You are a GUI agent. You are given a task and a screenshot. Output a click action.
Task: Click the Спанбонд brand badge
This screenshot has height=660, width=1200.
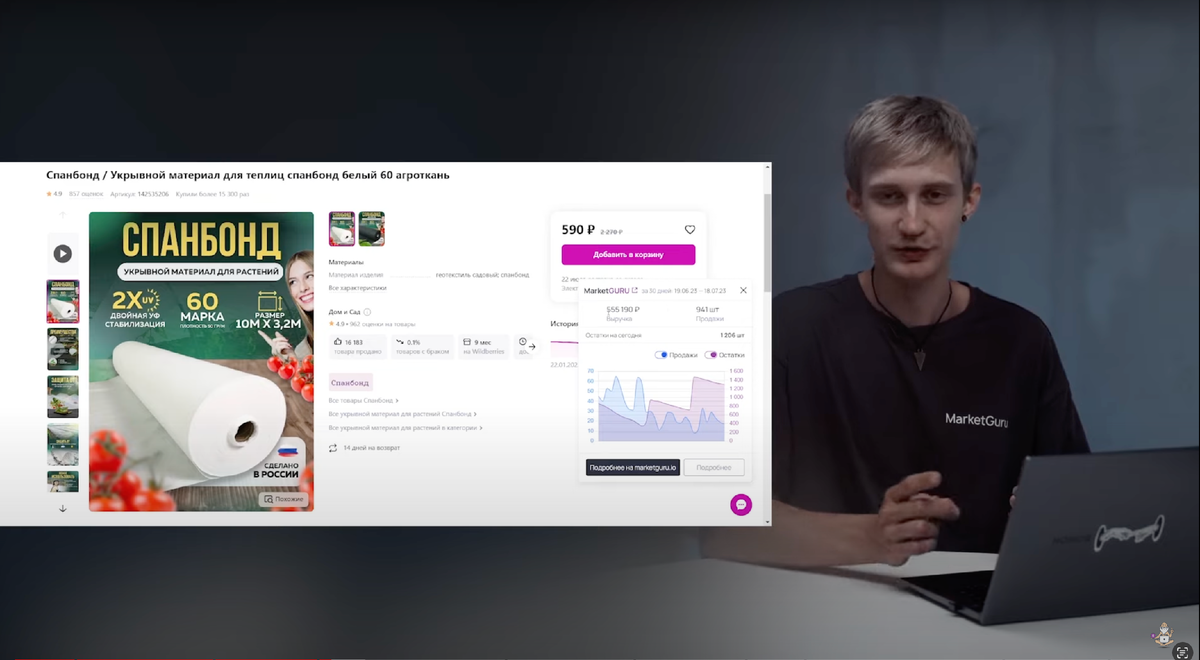[350, 382]
